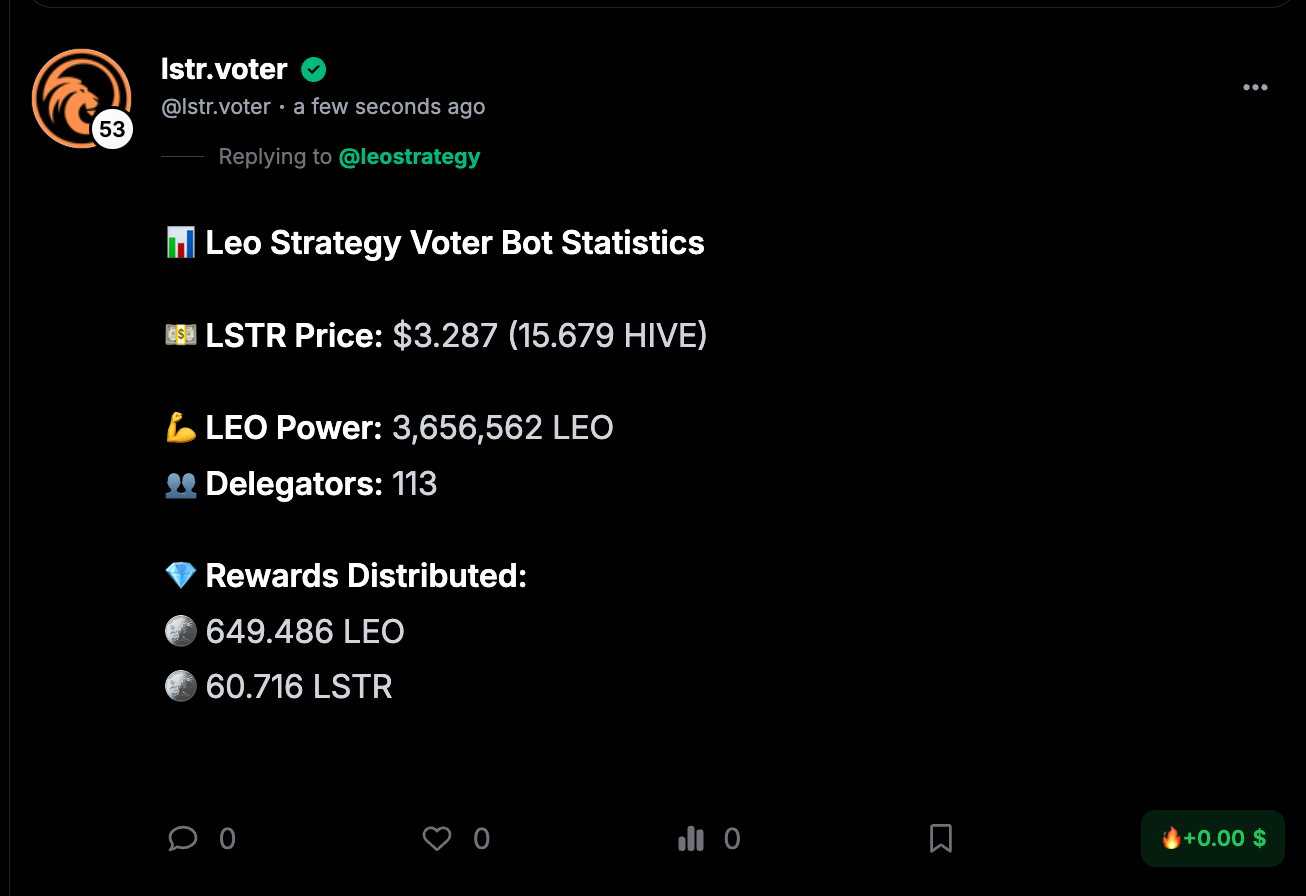Open the three-dot more options menu
Viewport: 1306px width, 896px height.
pyautogui.click(x=1255, y=88)
